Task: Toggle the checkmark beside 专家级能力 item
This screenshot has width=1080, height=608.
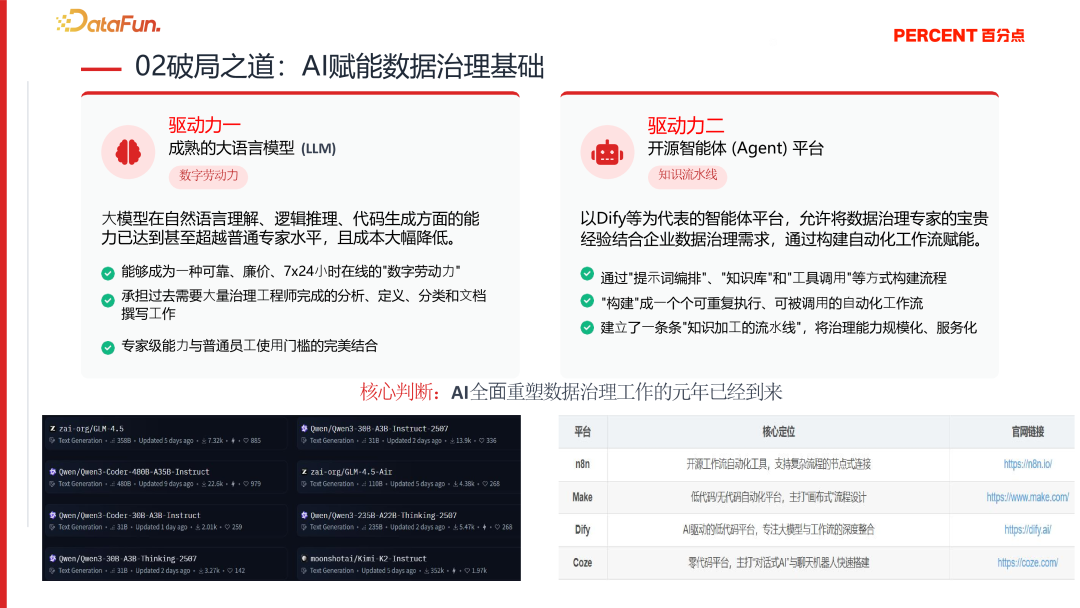Action: [108, 348]
